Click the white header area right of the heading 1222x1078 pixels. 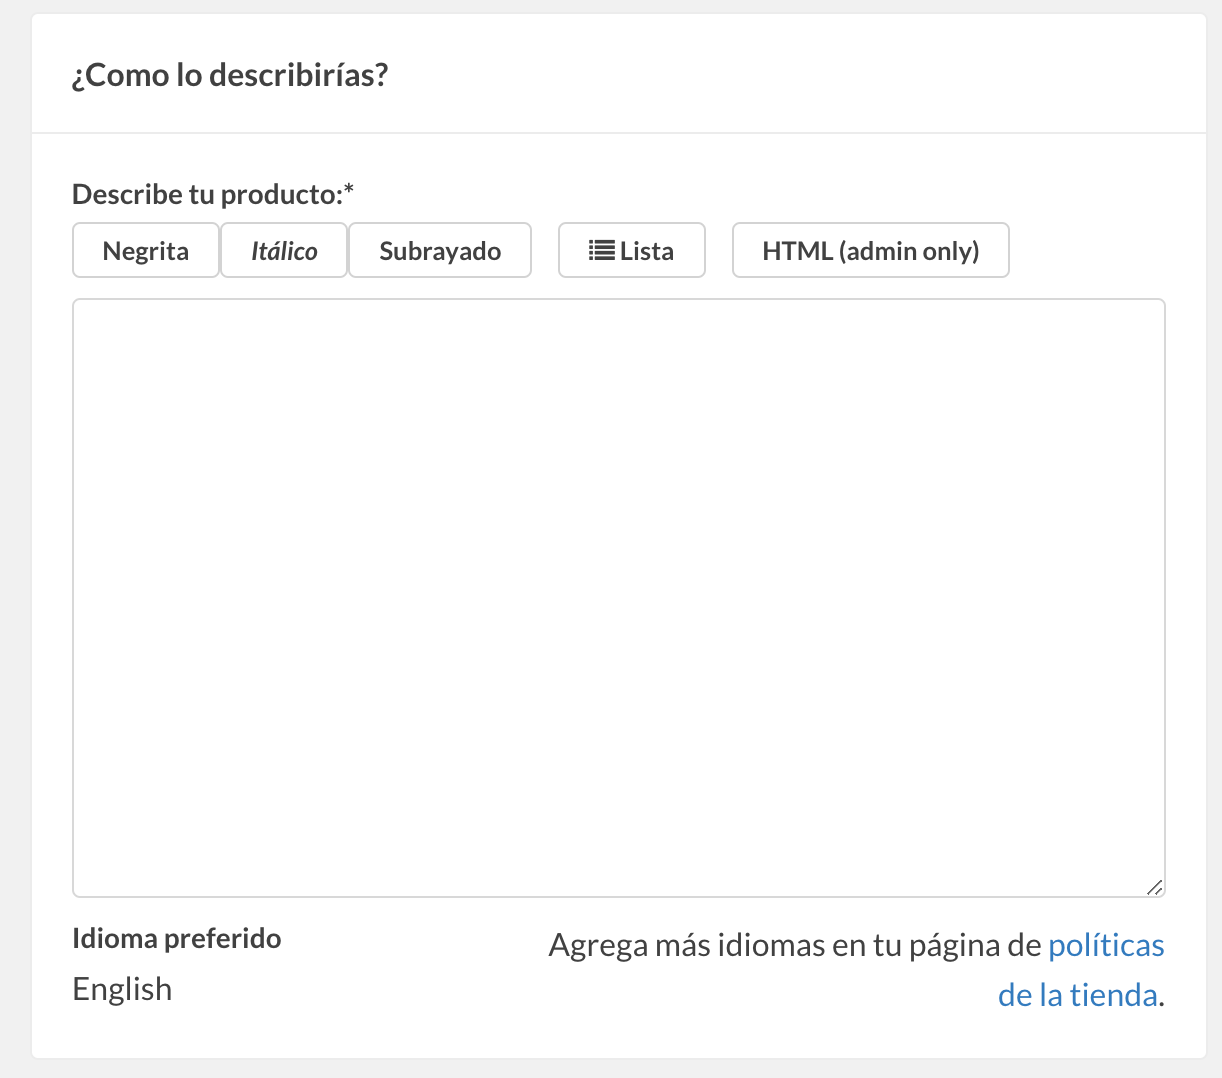tap(800, 75)
